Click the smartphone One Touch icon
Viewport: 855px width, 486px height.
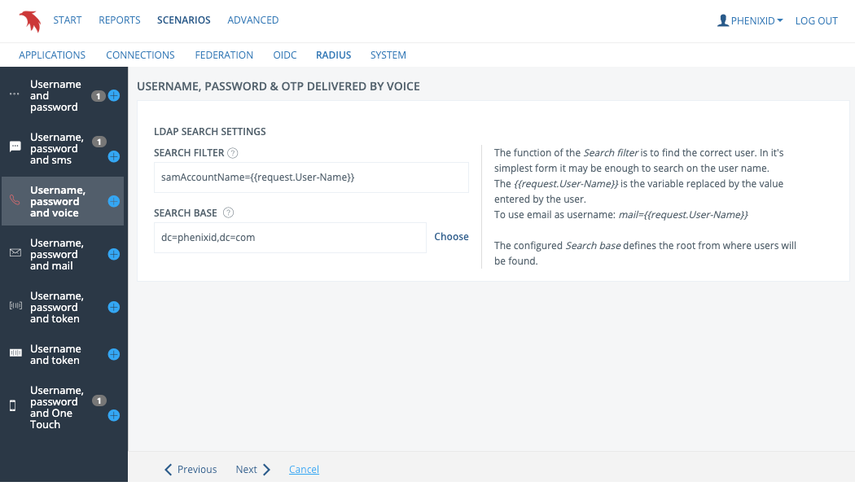[x=13, y=406]
